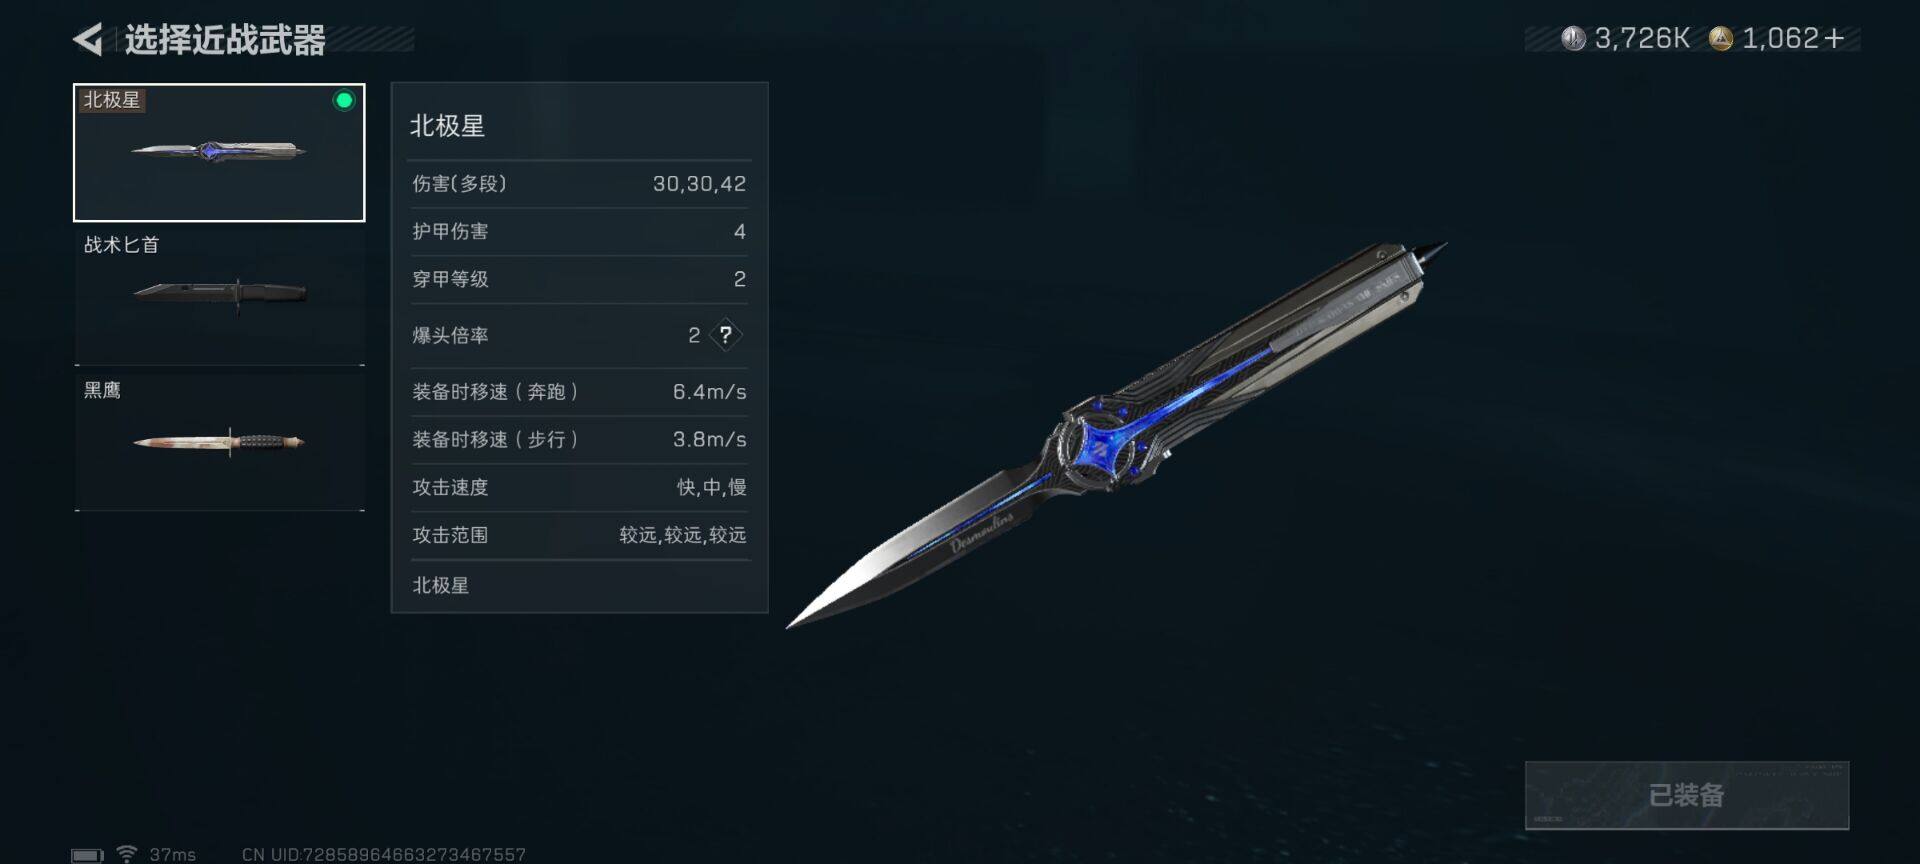Select the 北极星 weapon card

[219, 152]
